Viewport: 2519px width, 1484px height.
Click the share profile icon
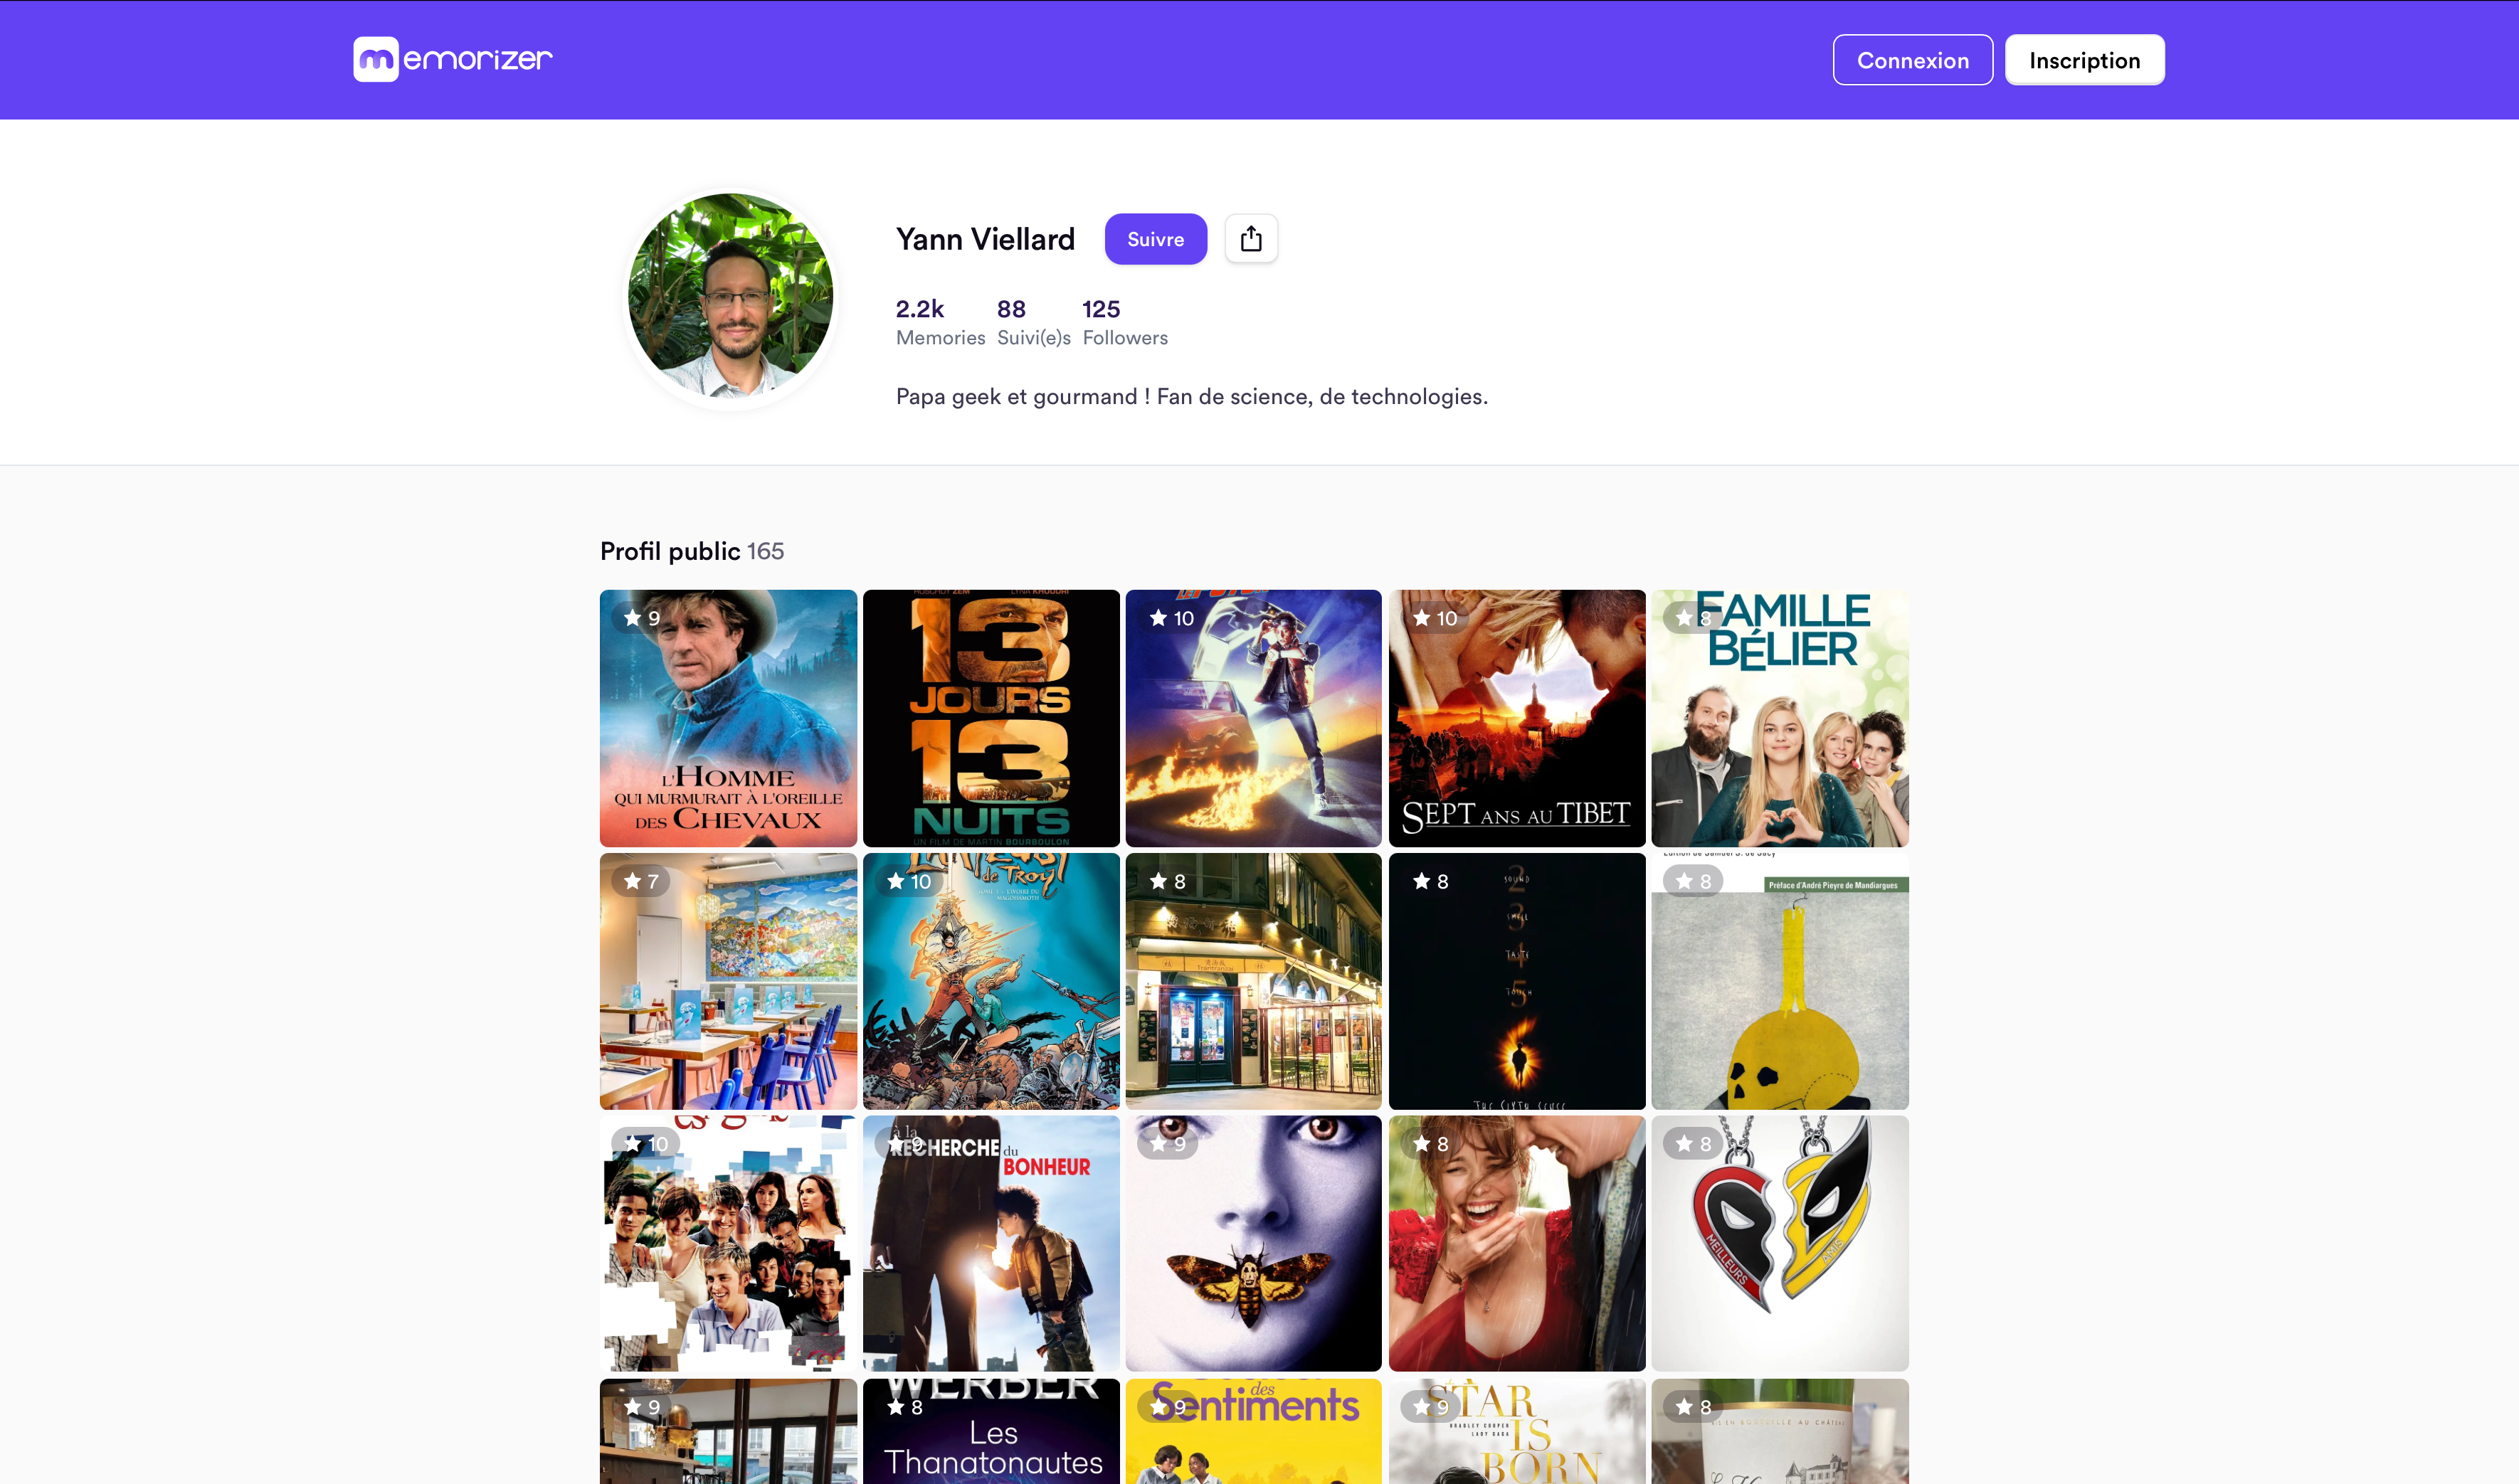(x=1251, y=239)
